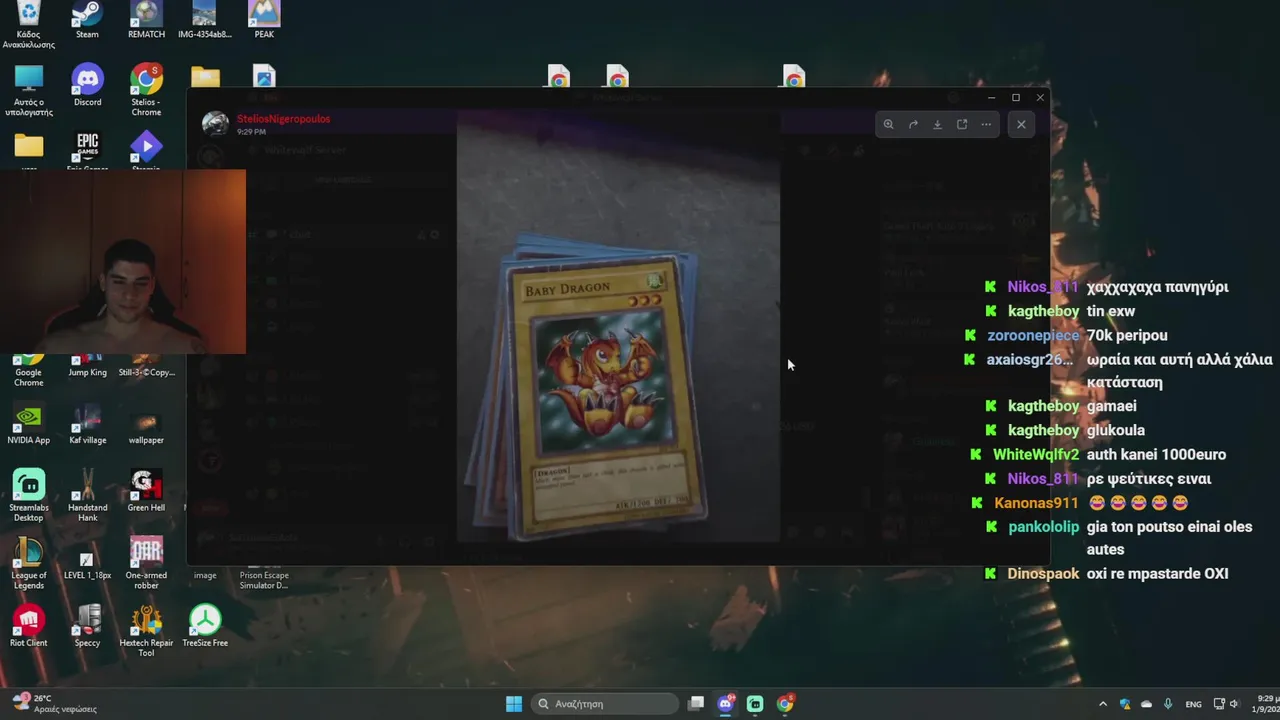
Task: Zoom in on the Discord image viewer
Action: [888, 124]
